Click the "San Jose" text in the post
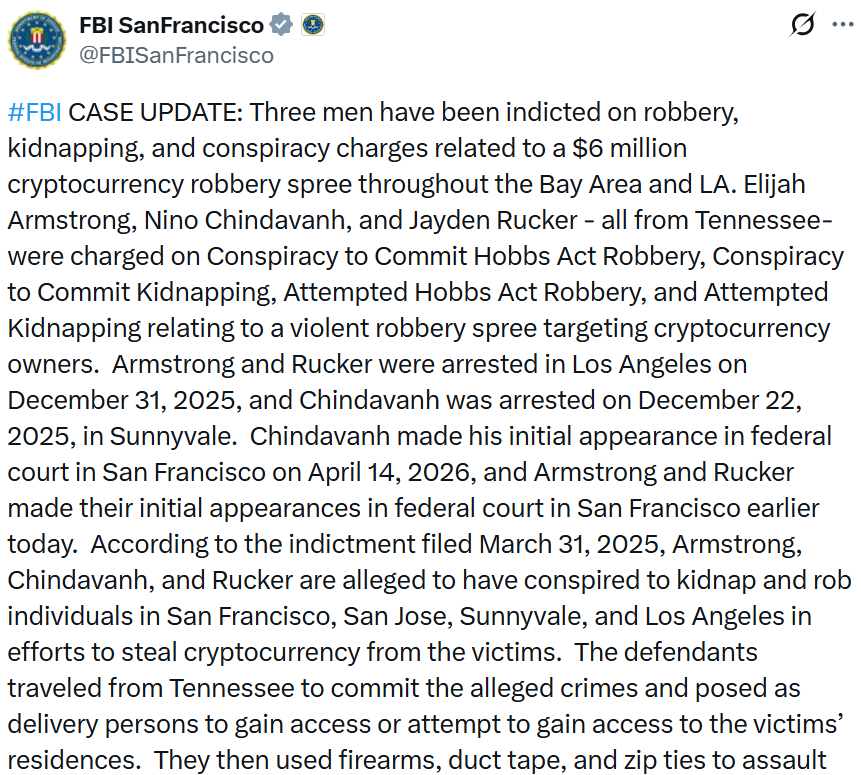The image size is (861, 775). pyautogui.click(x=398, y=616)
